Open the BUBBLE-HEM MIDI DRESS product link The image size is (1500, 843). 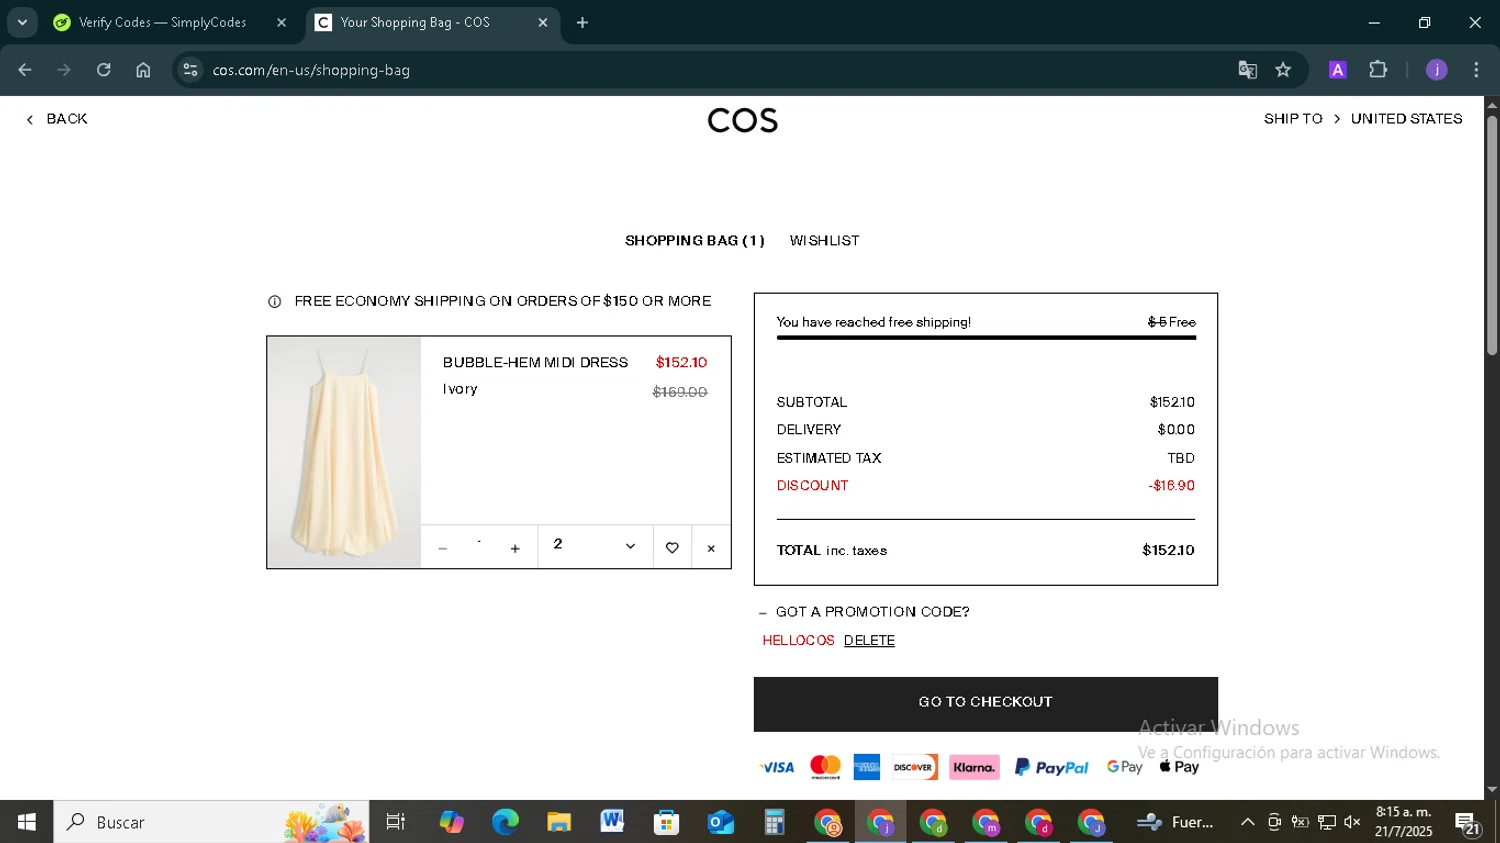(x=535, y=362)
